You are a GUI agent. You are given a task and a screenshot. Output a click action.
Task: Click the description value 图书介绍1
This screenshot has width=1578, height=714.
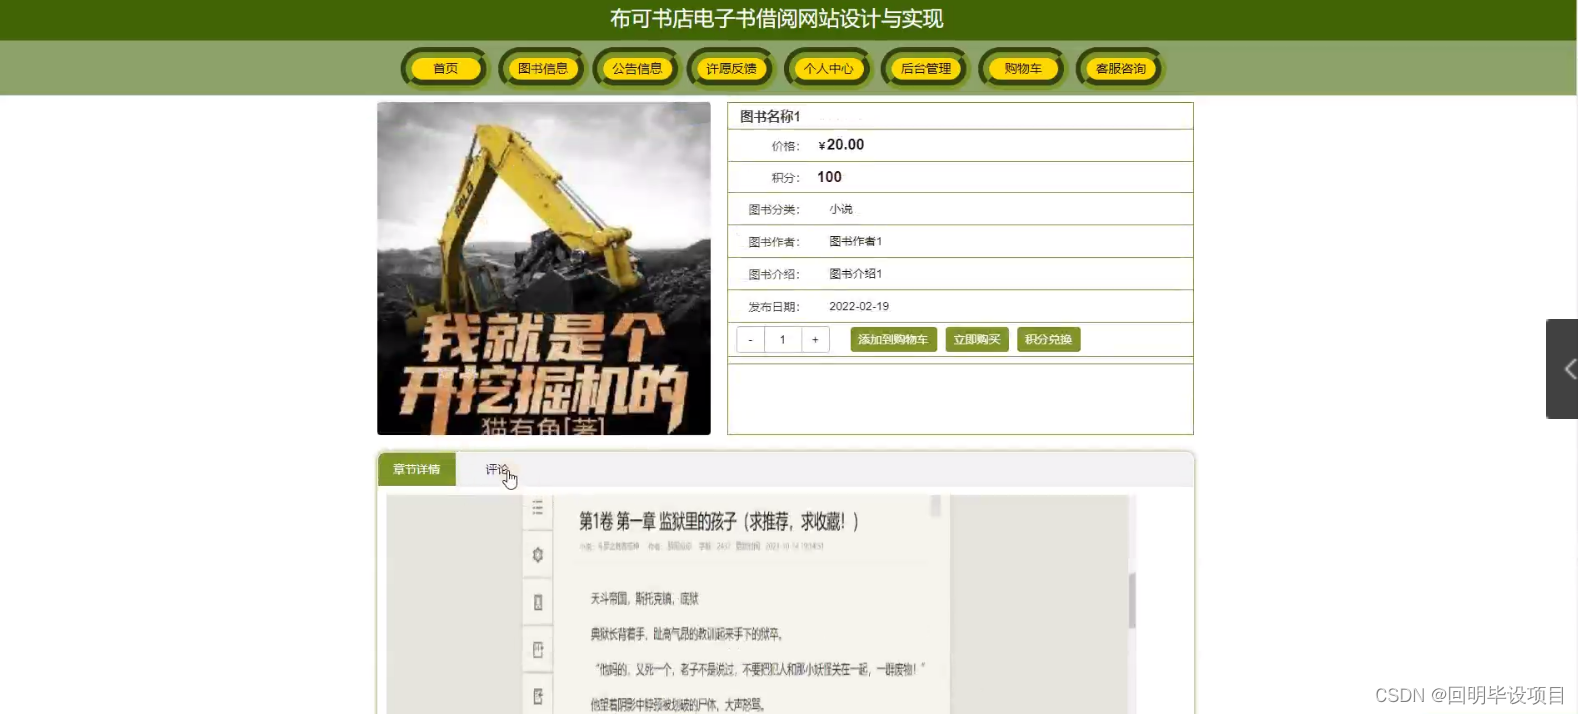(856, 273)
